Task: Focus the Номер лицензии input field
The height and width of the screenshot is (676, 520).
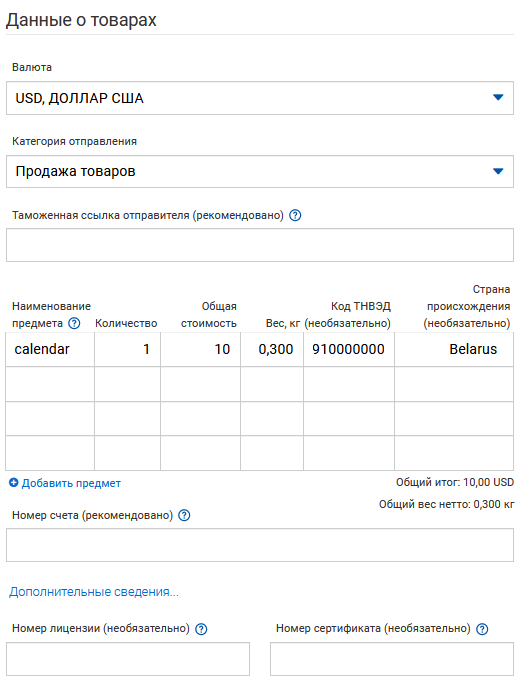Action: pyautogui.click(x=128, y=659)
